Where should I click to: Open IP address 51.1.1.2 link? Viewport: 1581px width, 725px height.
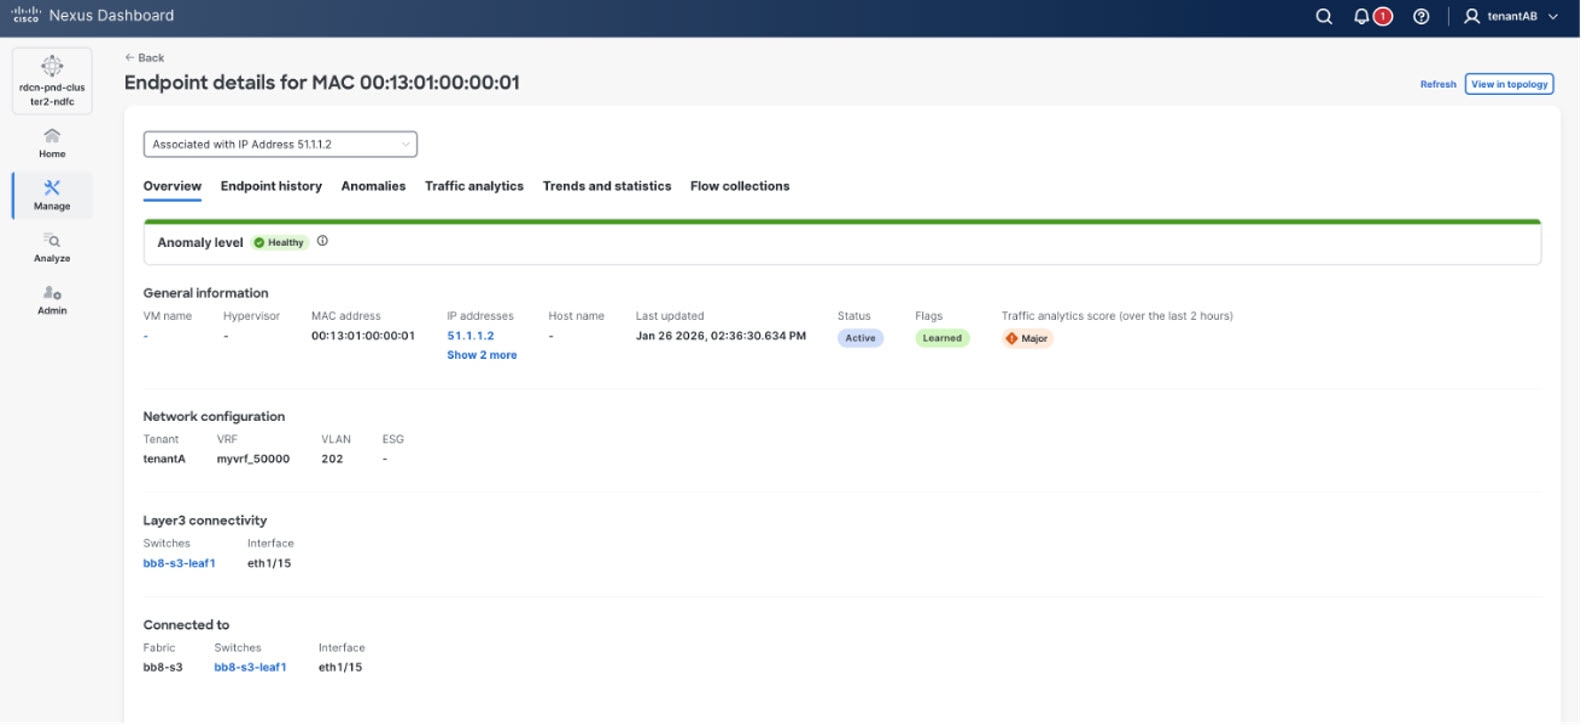click(x=470, y=336)
